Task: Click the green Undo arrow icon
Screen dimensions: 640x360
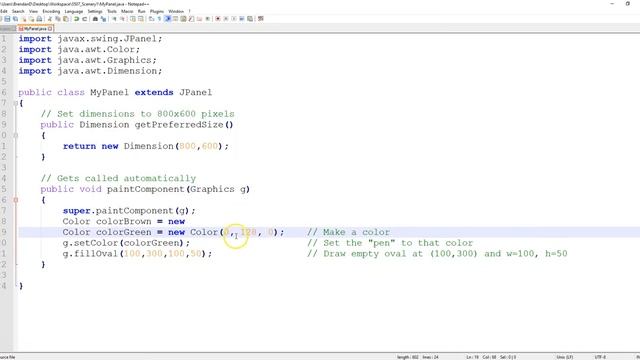Action: coord(76,19)
